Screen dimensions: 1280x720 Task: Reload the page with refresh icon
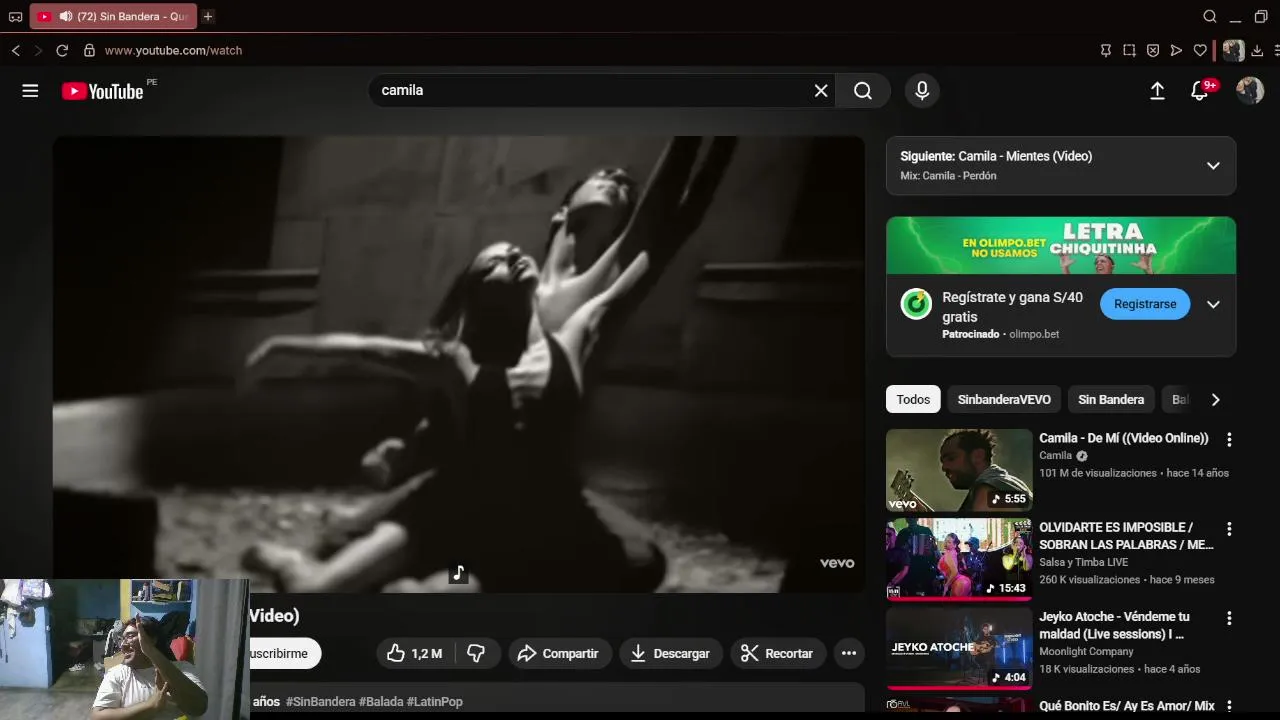coord(62,50)
